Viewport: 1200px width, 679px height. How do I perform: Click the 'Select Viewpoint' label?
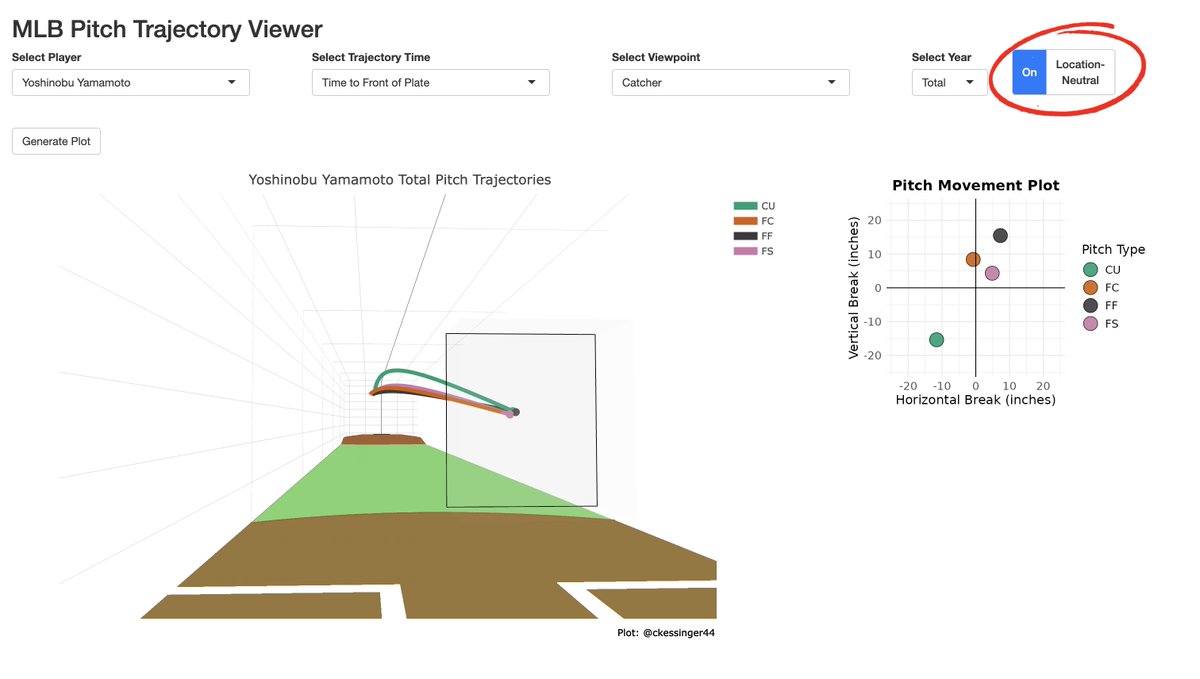click(x=656, y=58)
